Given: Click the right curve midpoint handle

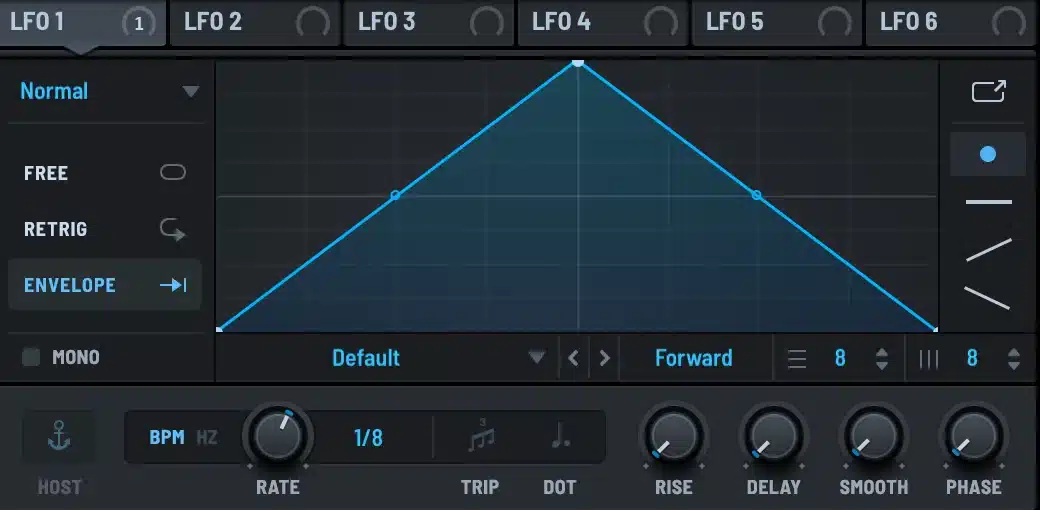Looking at the screenshot, I should [756, 195].
